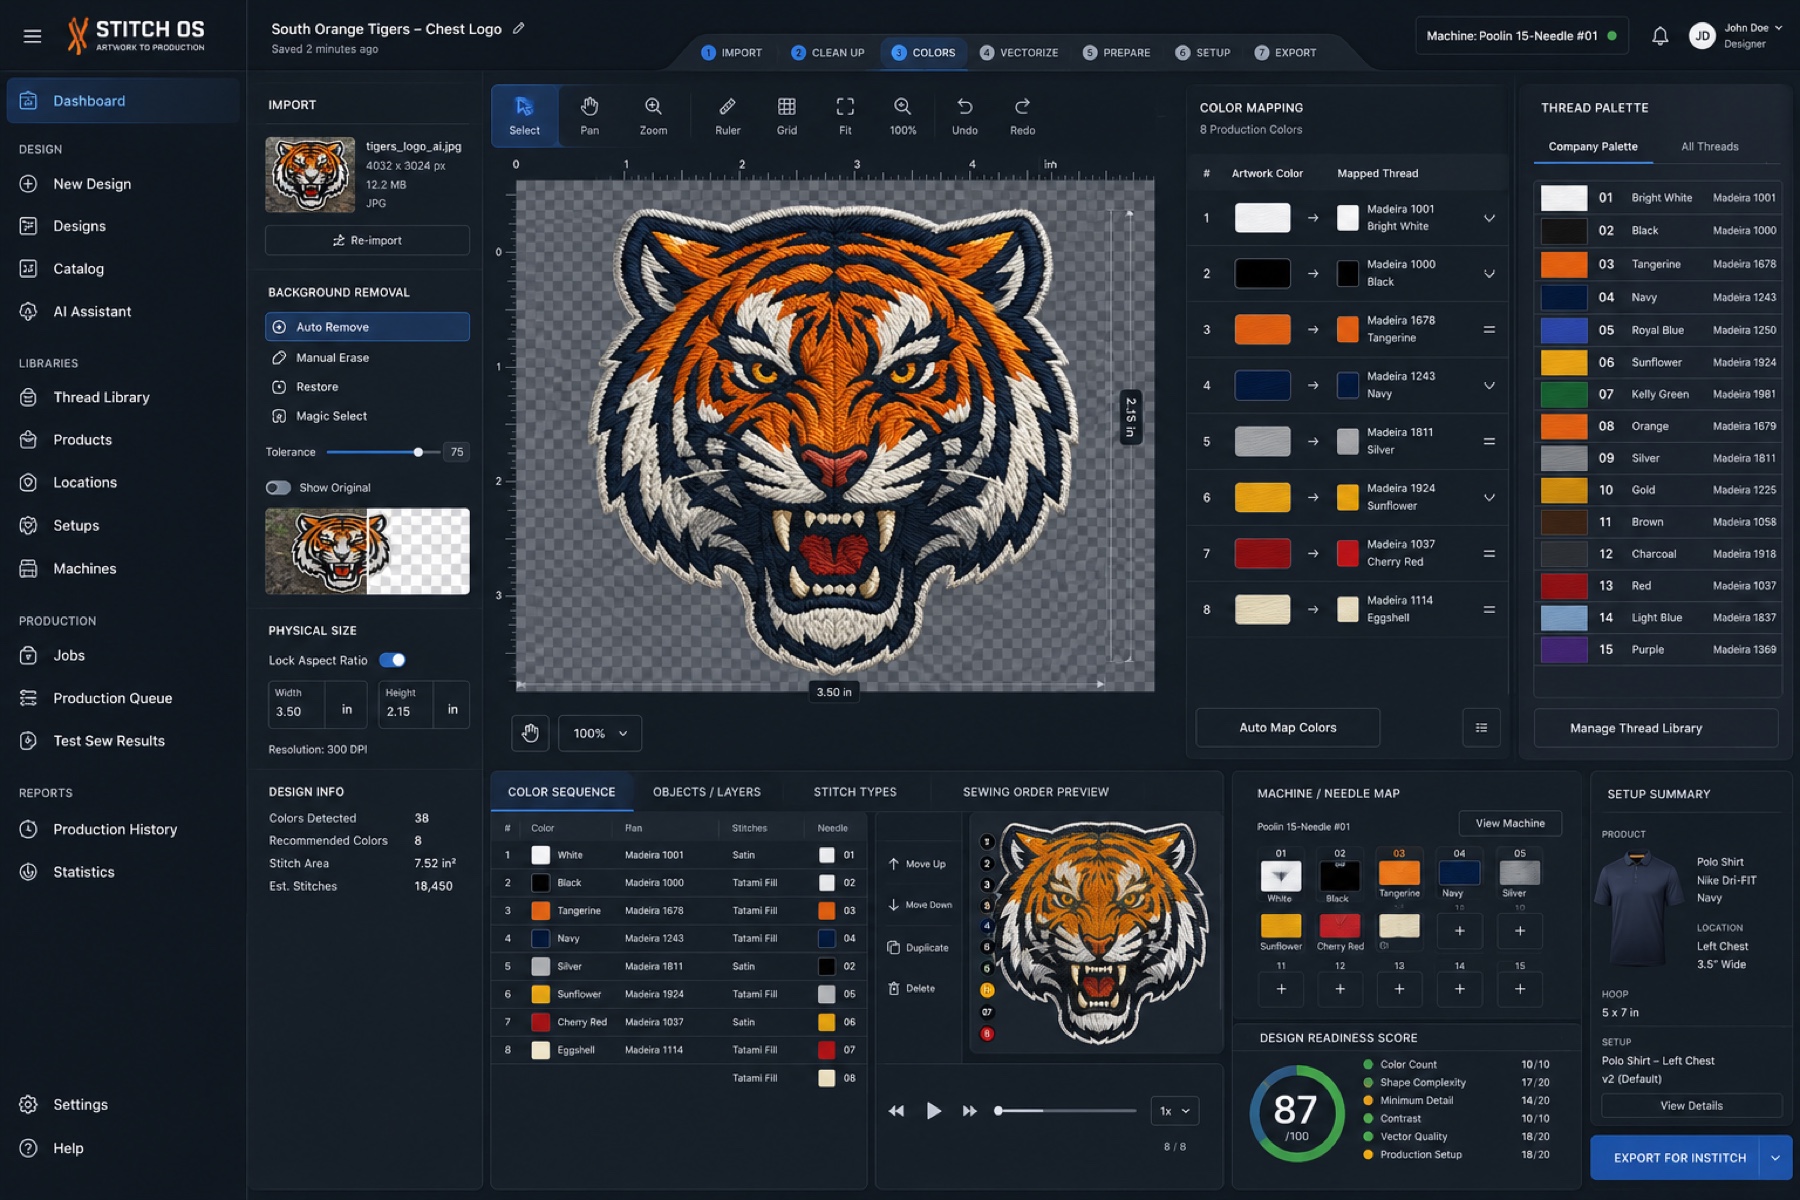
Task: Open Export for Instinct arrow dropdown
Action: tap(1776, 1158)
